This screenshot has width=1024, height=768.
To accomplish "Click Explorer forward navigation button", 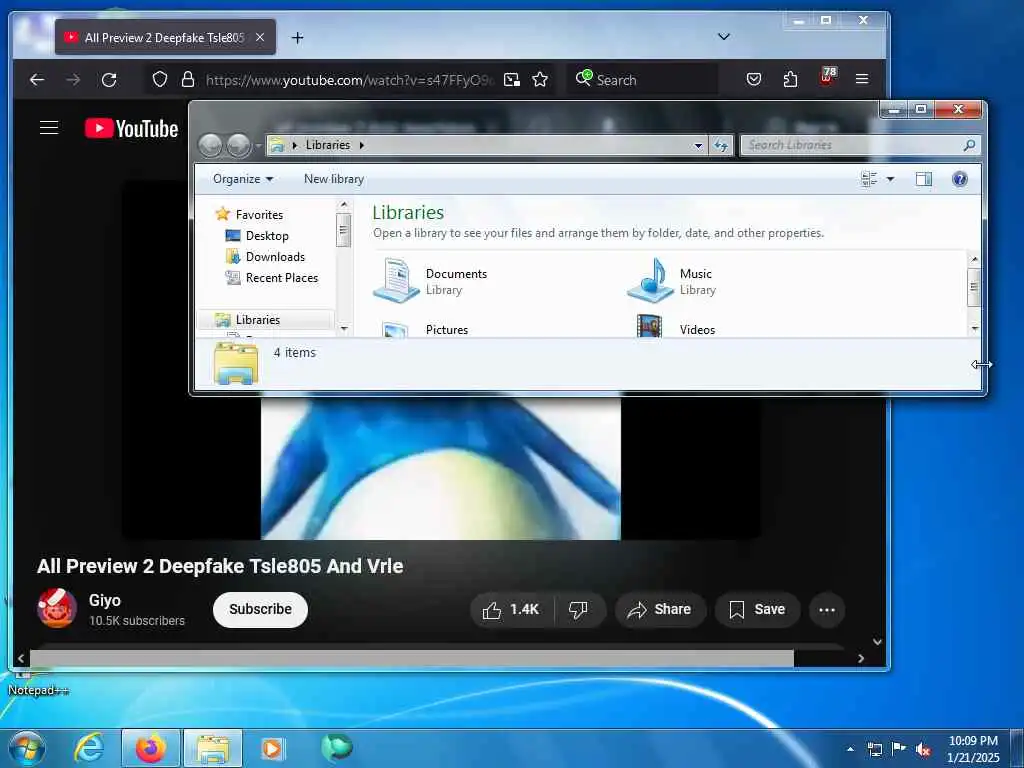I will (238, 145).
